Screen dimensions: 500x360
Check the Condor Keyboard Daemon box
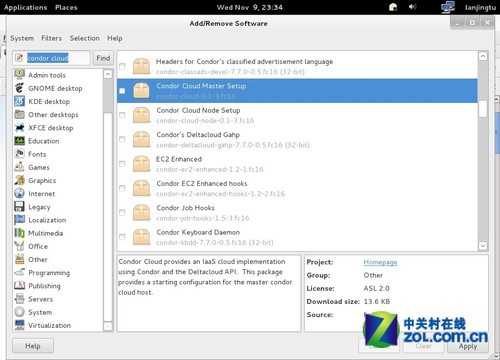pos(122,236)
